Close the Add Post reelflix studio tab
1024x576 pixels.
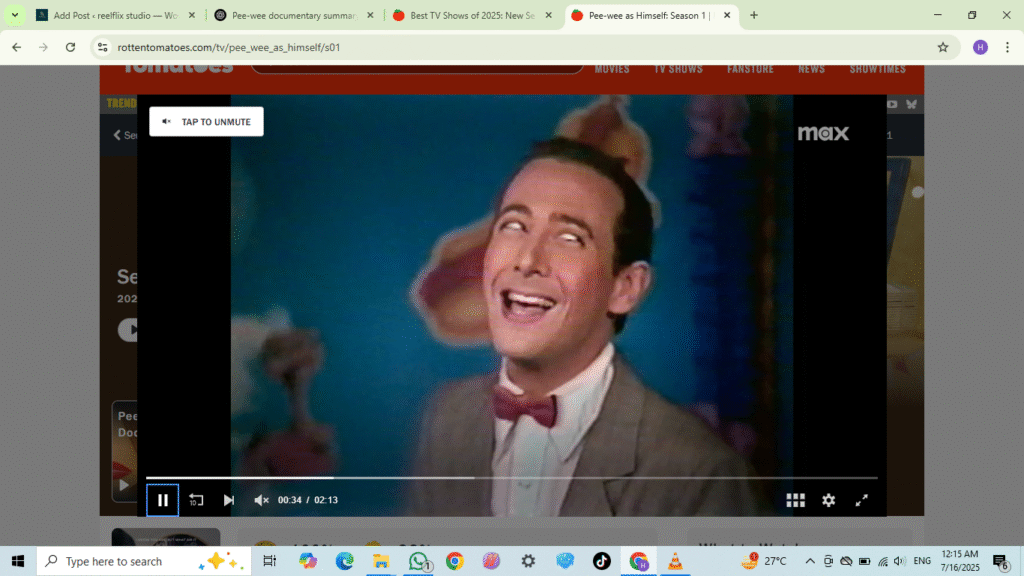click(x=191, y=15)
